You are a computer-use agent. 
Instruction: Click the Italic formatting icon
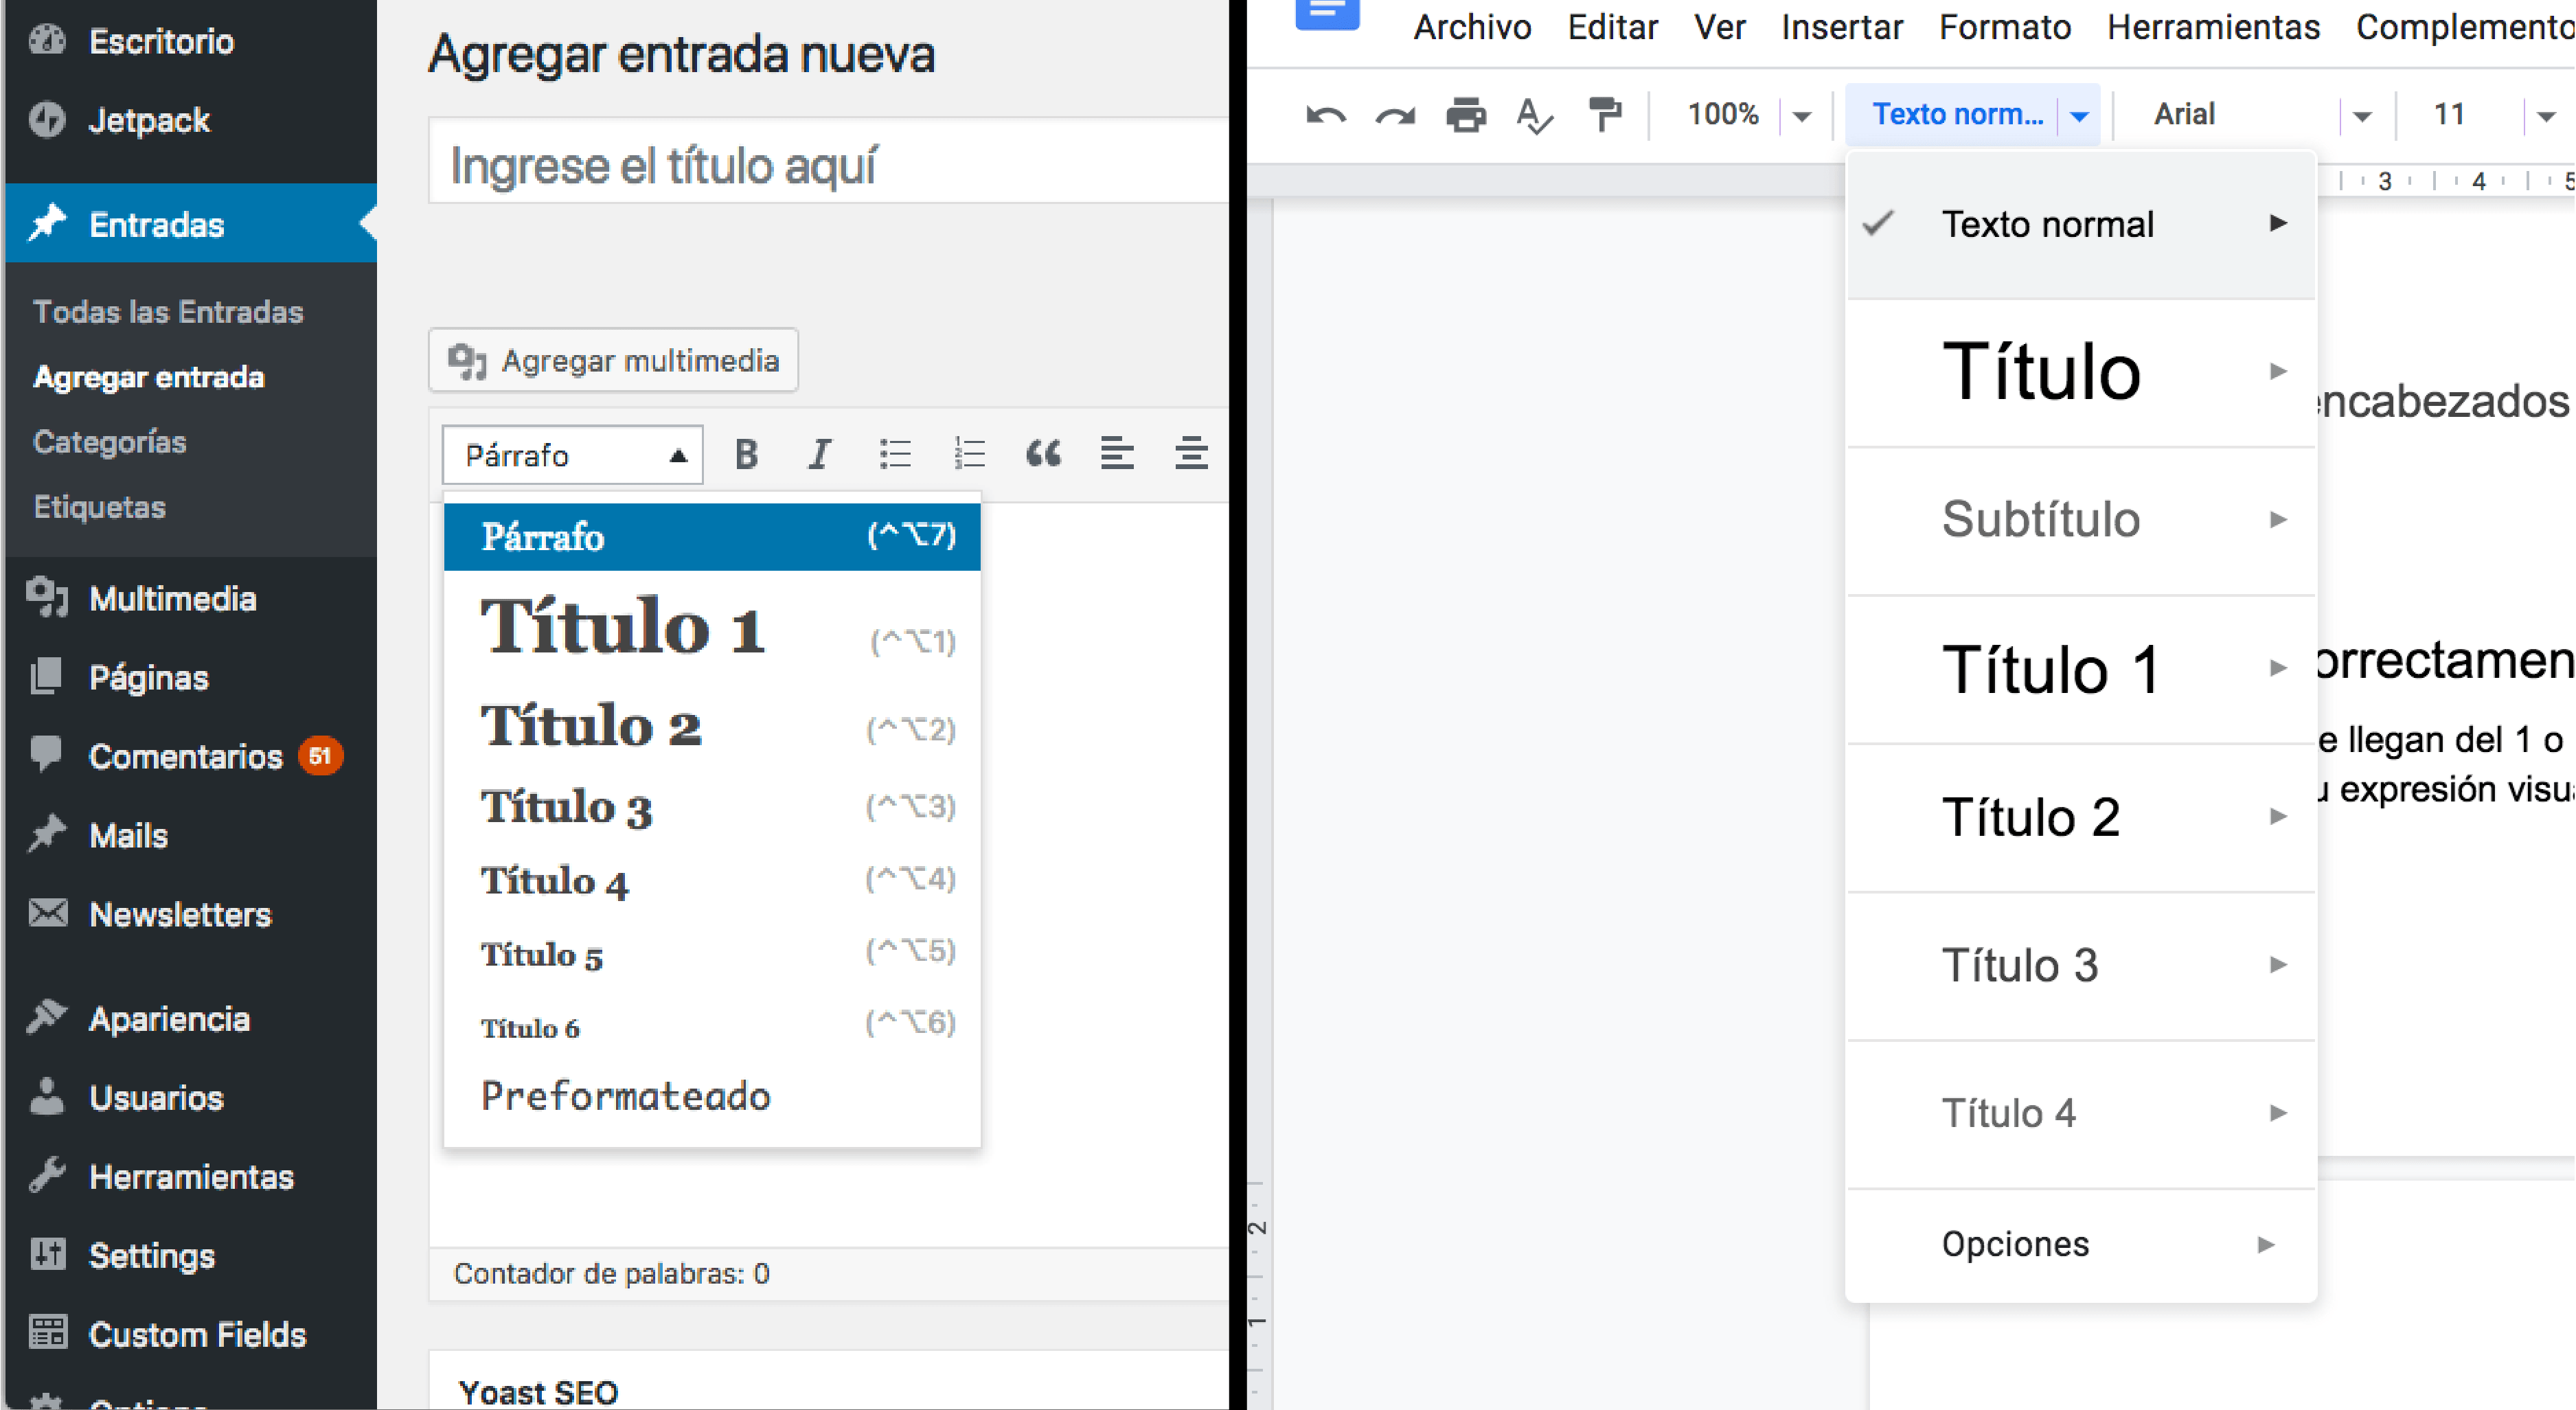[819, 455]
